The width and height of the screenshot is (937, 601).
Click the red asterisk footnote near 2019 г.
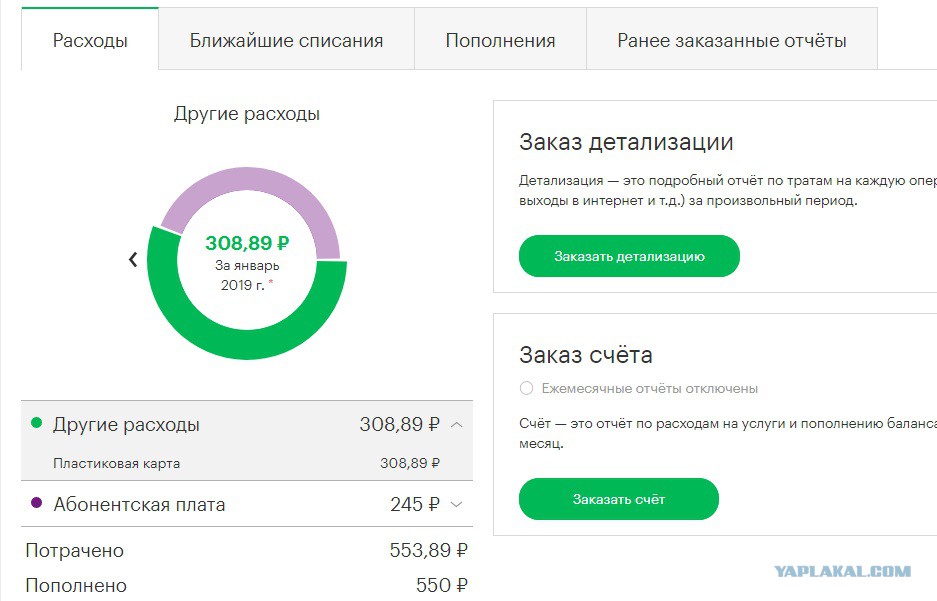click(x=271, y=281)
